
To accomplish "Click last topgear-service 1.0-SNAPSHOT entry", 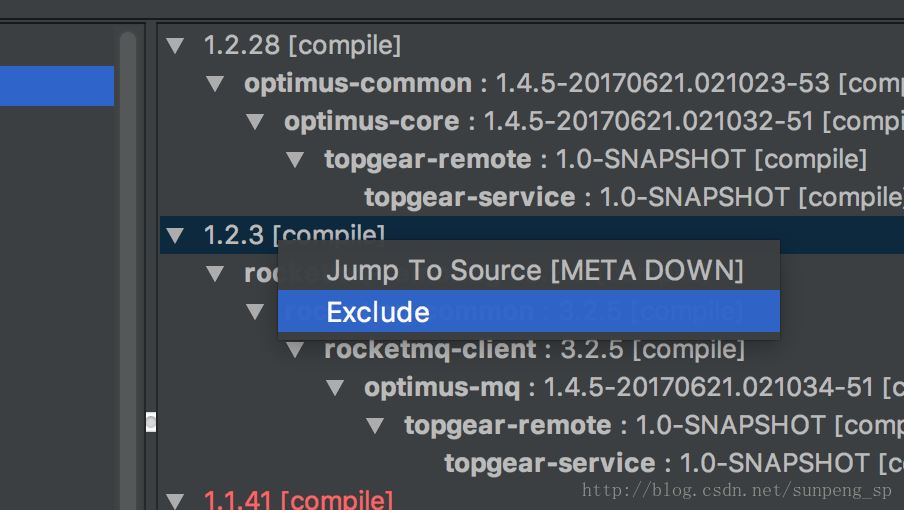I will point(549,463).
